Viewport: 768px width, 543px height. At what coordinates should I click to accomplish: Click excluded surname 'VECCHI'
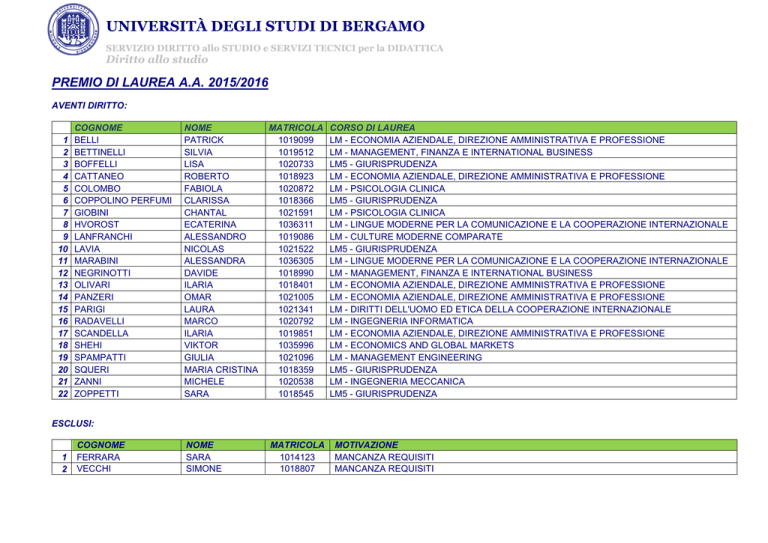click(94, 469)
